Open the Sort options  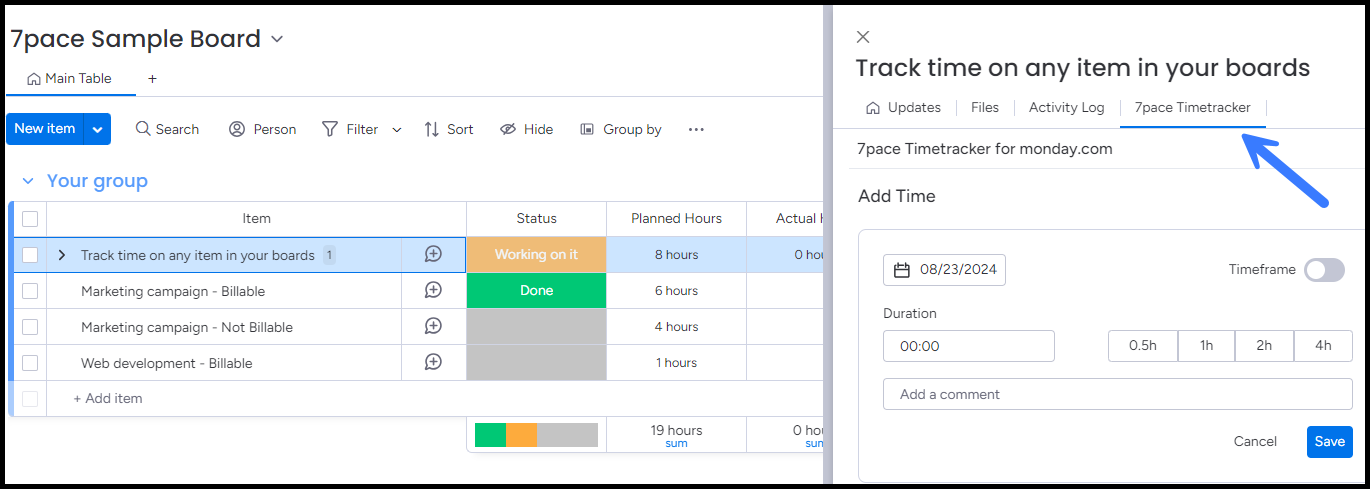(x=449, y=129)
